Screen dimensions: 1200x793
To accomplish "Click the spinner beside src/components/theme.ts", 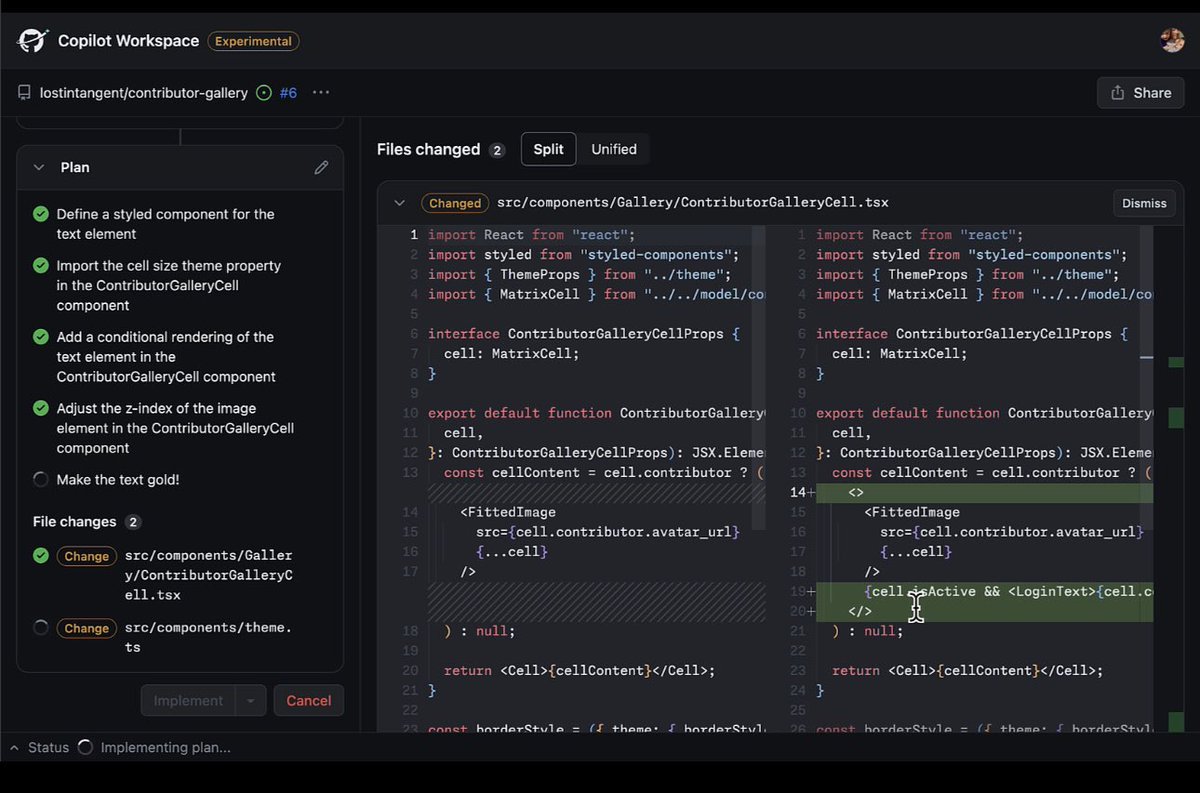I will point(41,628).
